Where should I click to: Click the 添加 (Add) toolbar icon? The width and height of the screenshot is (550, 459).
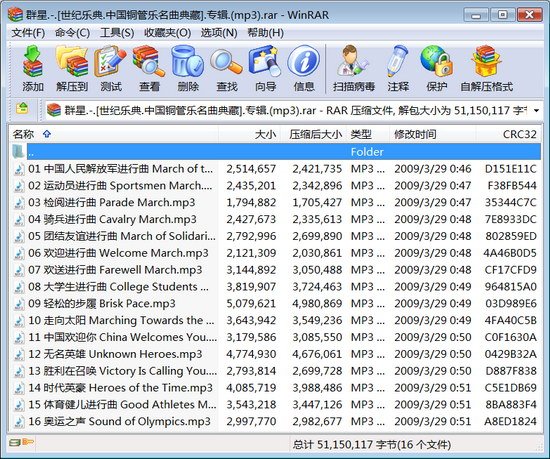33,68
